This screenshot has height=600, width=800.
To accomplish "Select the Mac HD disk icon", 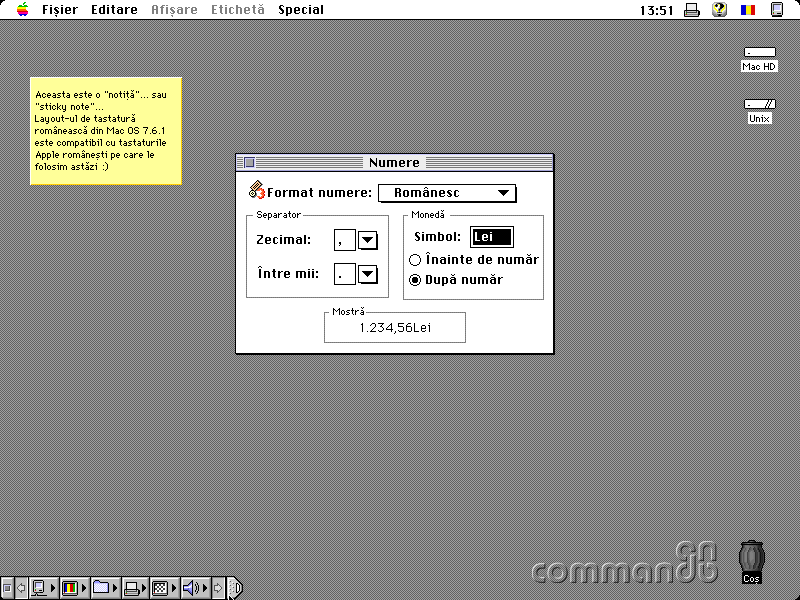I will [x=759, y=54].
